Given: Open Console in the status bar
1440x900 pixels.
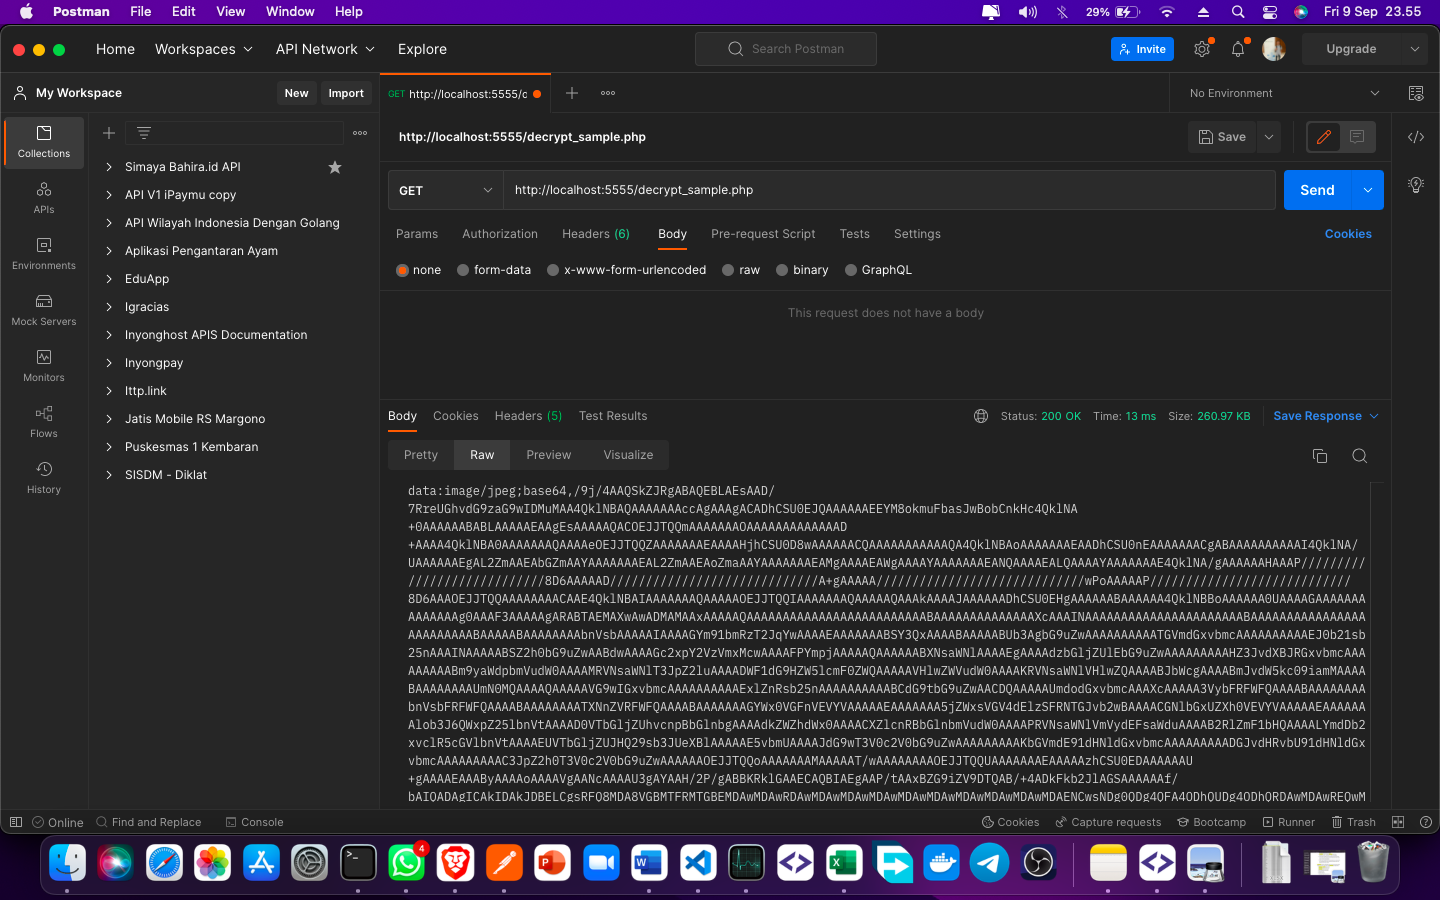Looking at the screenshot, I should [255, 822].
